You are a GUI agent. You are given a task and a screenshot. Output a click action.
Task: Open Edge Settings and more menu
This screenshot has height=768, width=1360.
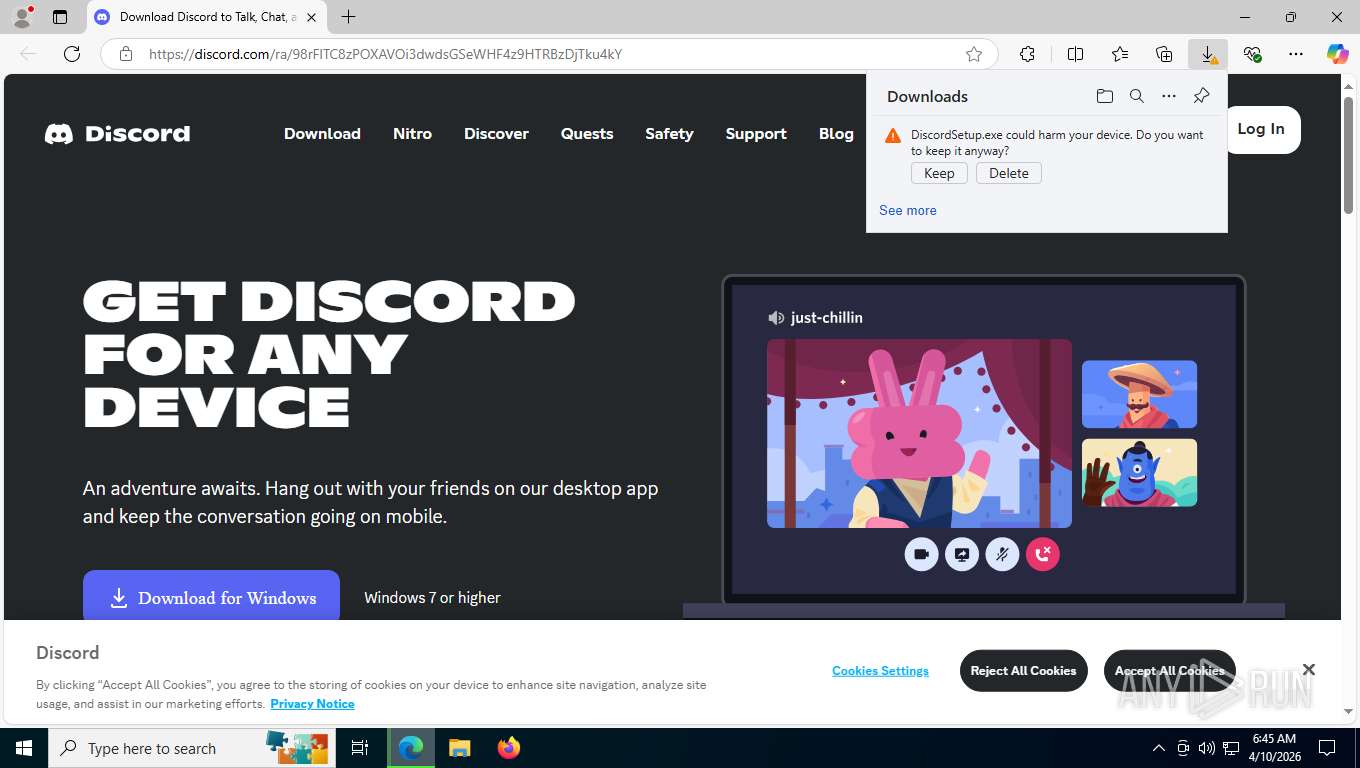coord(1296,54)
